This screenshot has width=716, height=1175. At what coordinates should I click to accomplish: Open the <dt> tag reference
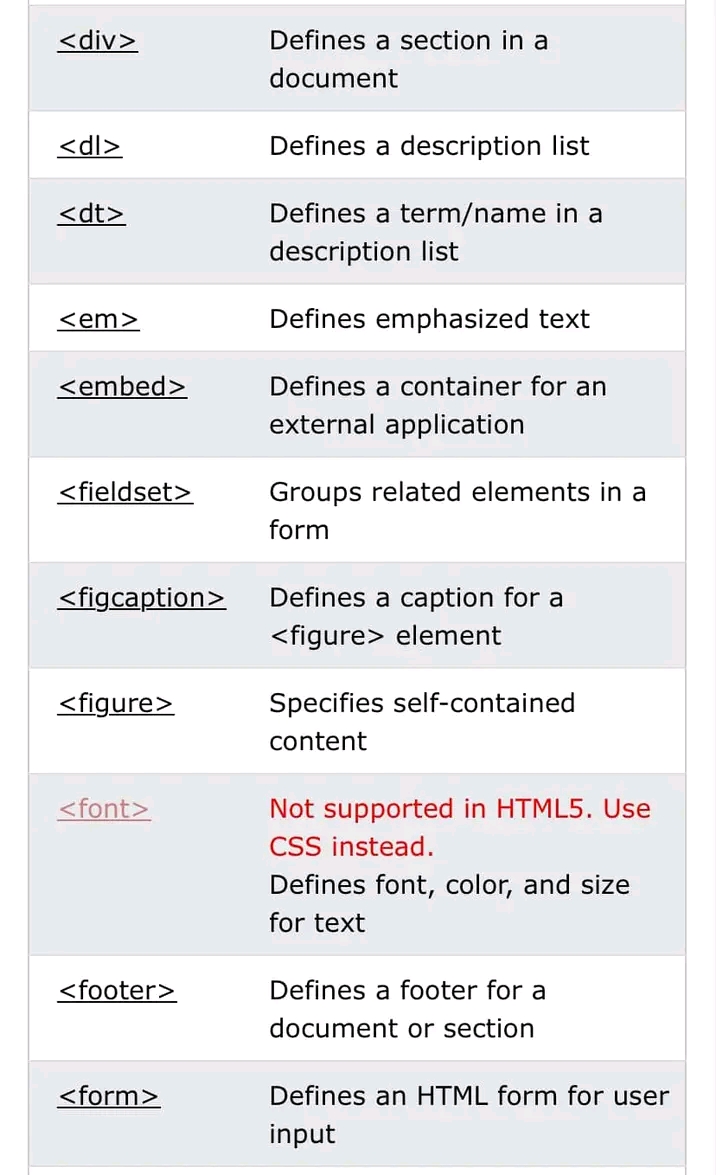[91, 214]
